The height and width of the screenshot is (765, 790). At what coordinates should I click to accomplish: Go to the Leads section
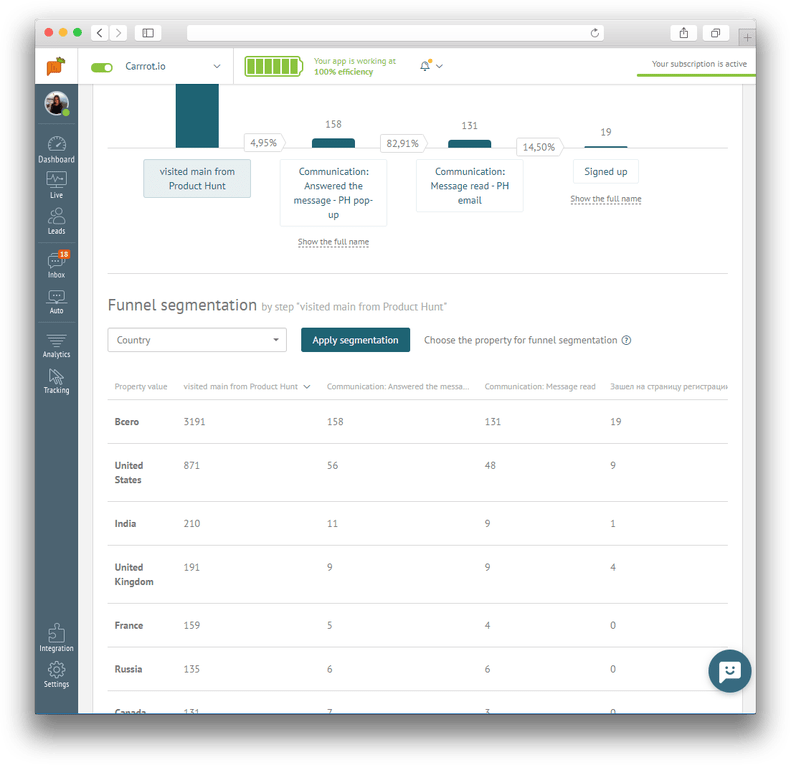56,220
